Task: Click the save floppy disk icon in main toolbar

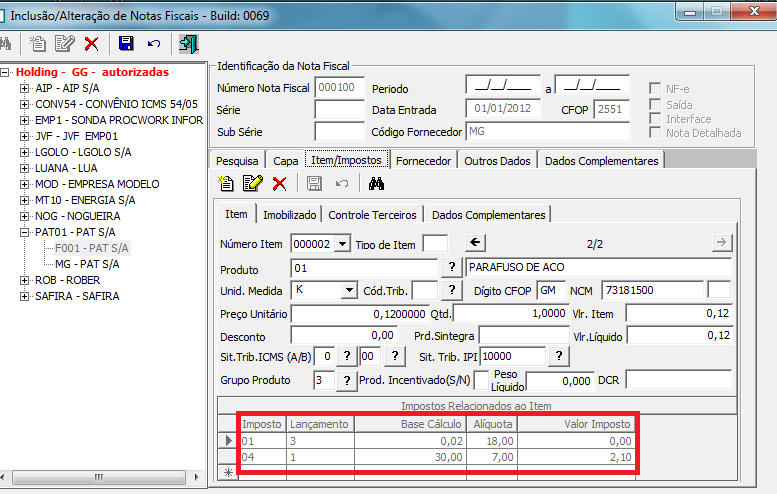Action: [x=126, y=43]
